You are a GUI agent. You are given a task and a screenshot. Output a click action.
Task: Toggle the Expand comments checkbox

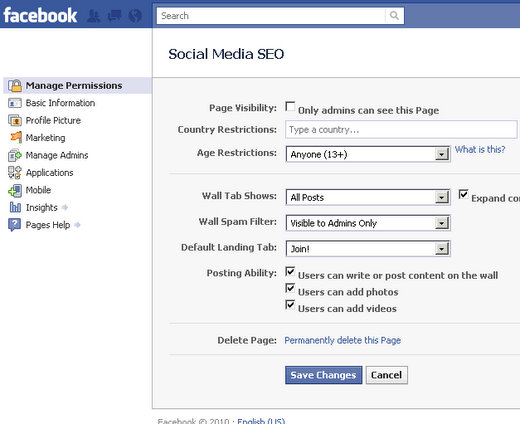point(463,194)
